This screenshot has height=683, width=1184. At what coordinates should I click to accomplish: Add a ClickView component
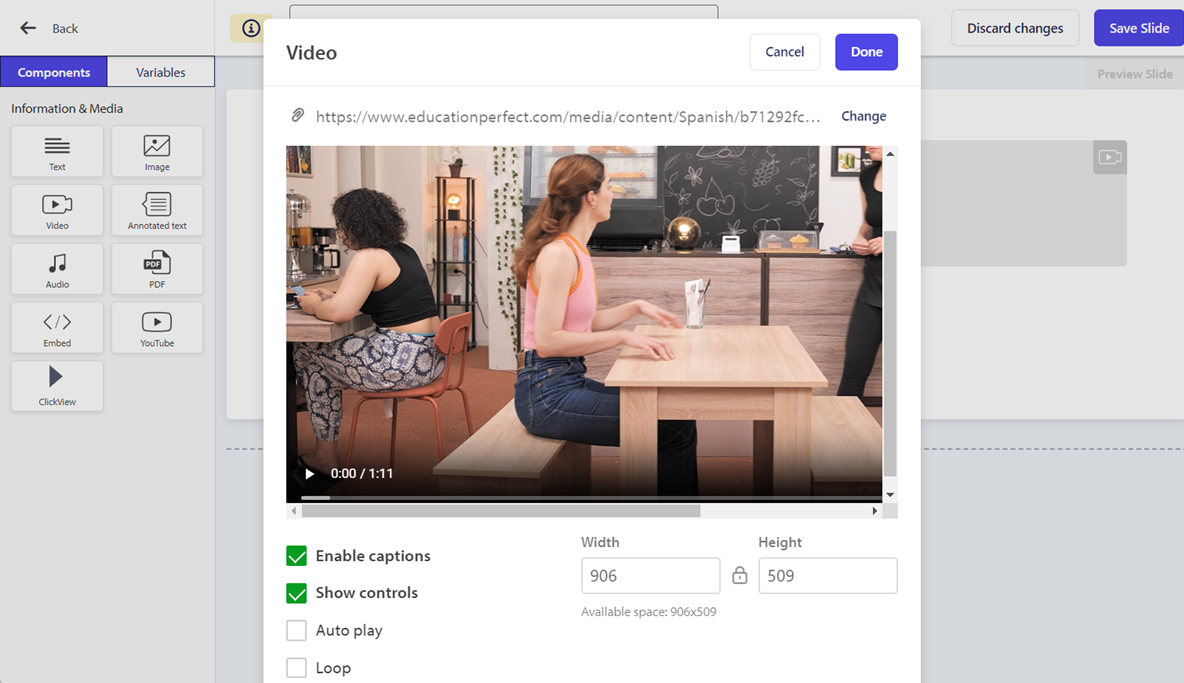tap(57, 386)
